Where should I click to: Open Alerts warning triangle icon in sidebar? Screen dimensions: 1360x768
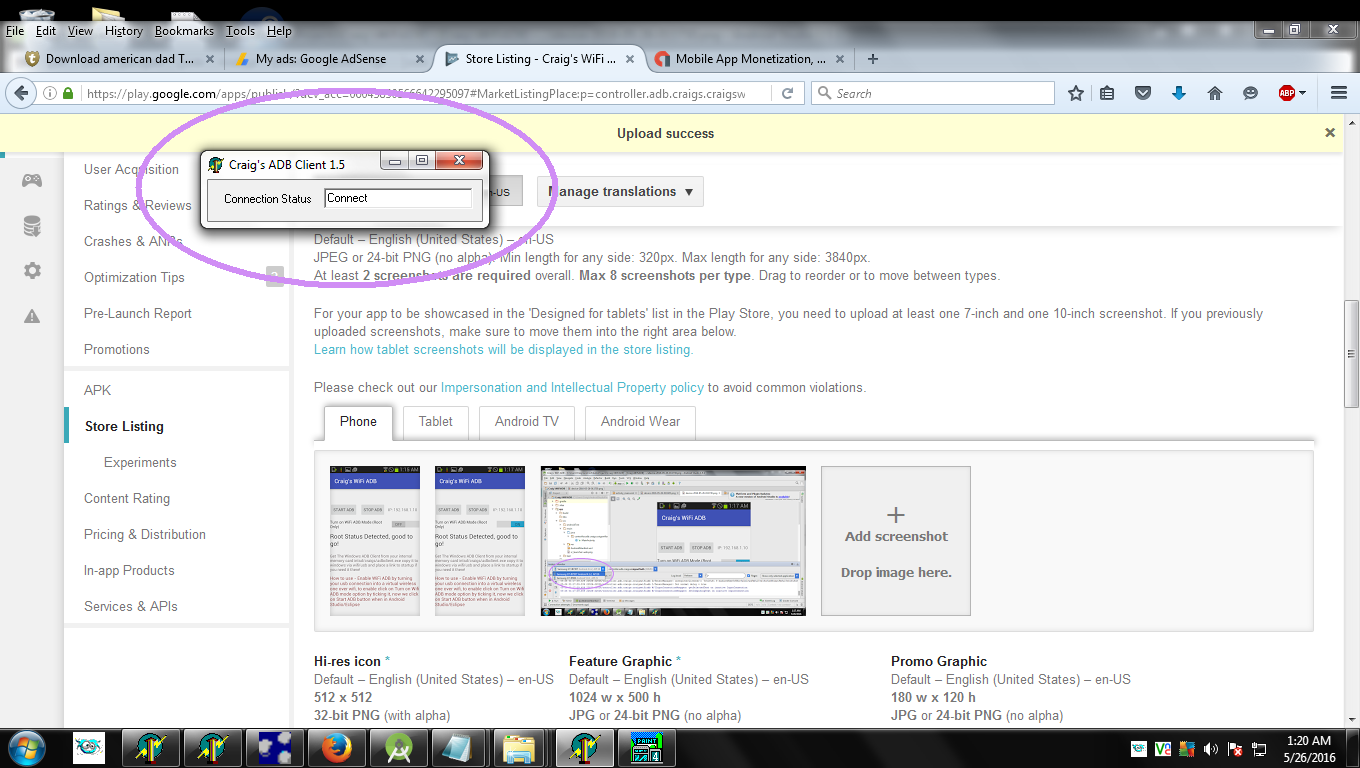pos(32,316)
